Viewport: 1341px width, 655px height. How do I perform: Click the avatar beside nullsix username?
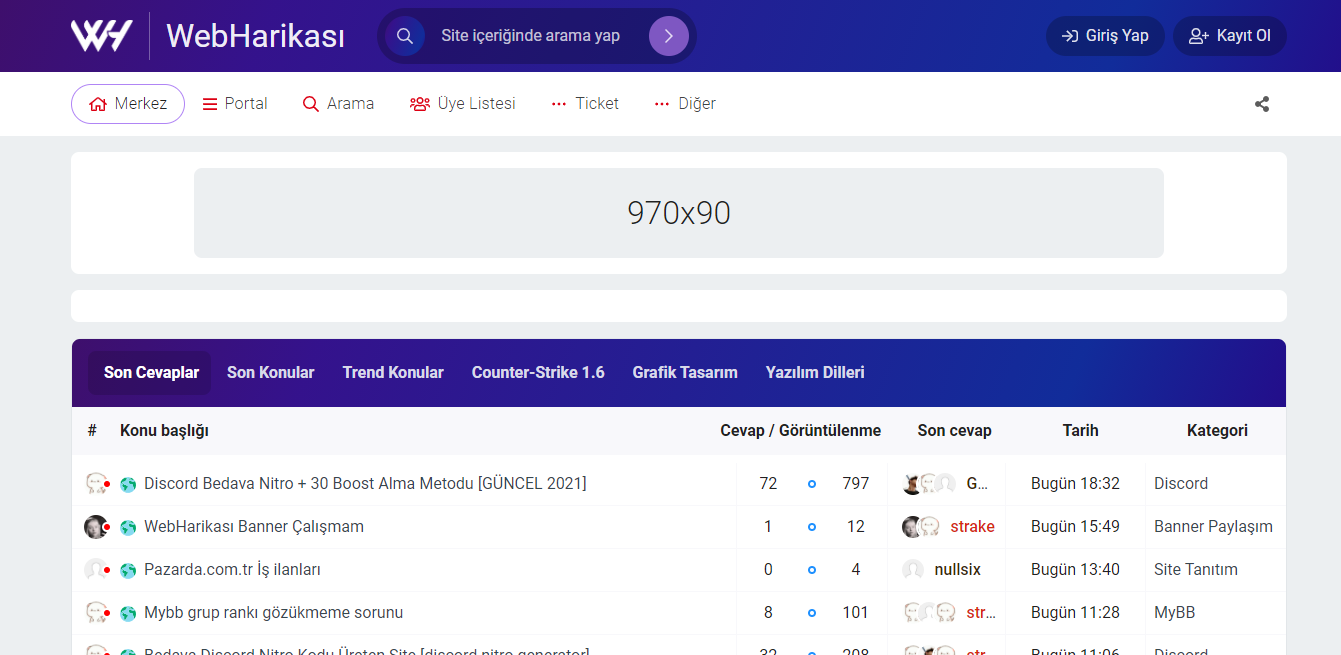pyautogui.click(x=913, y=570)
